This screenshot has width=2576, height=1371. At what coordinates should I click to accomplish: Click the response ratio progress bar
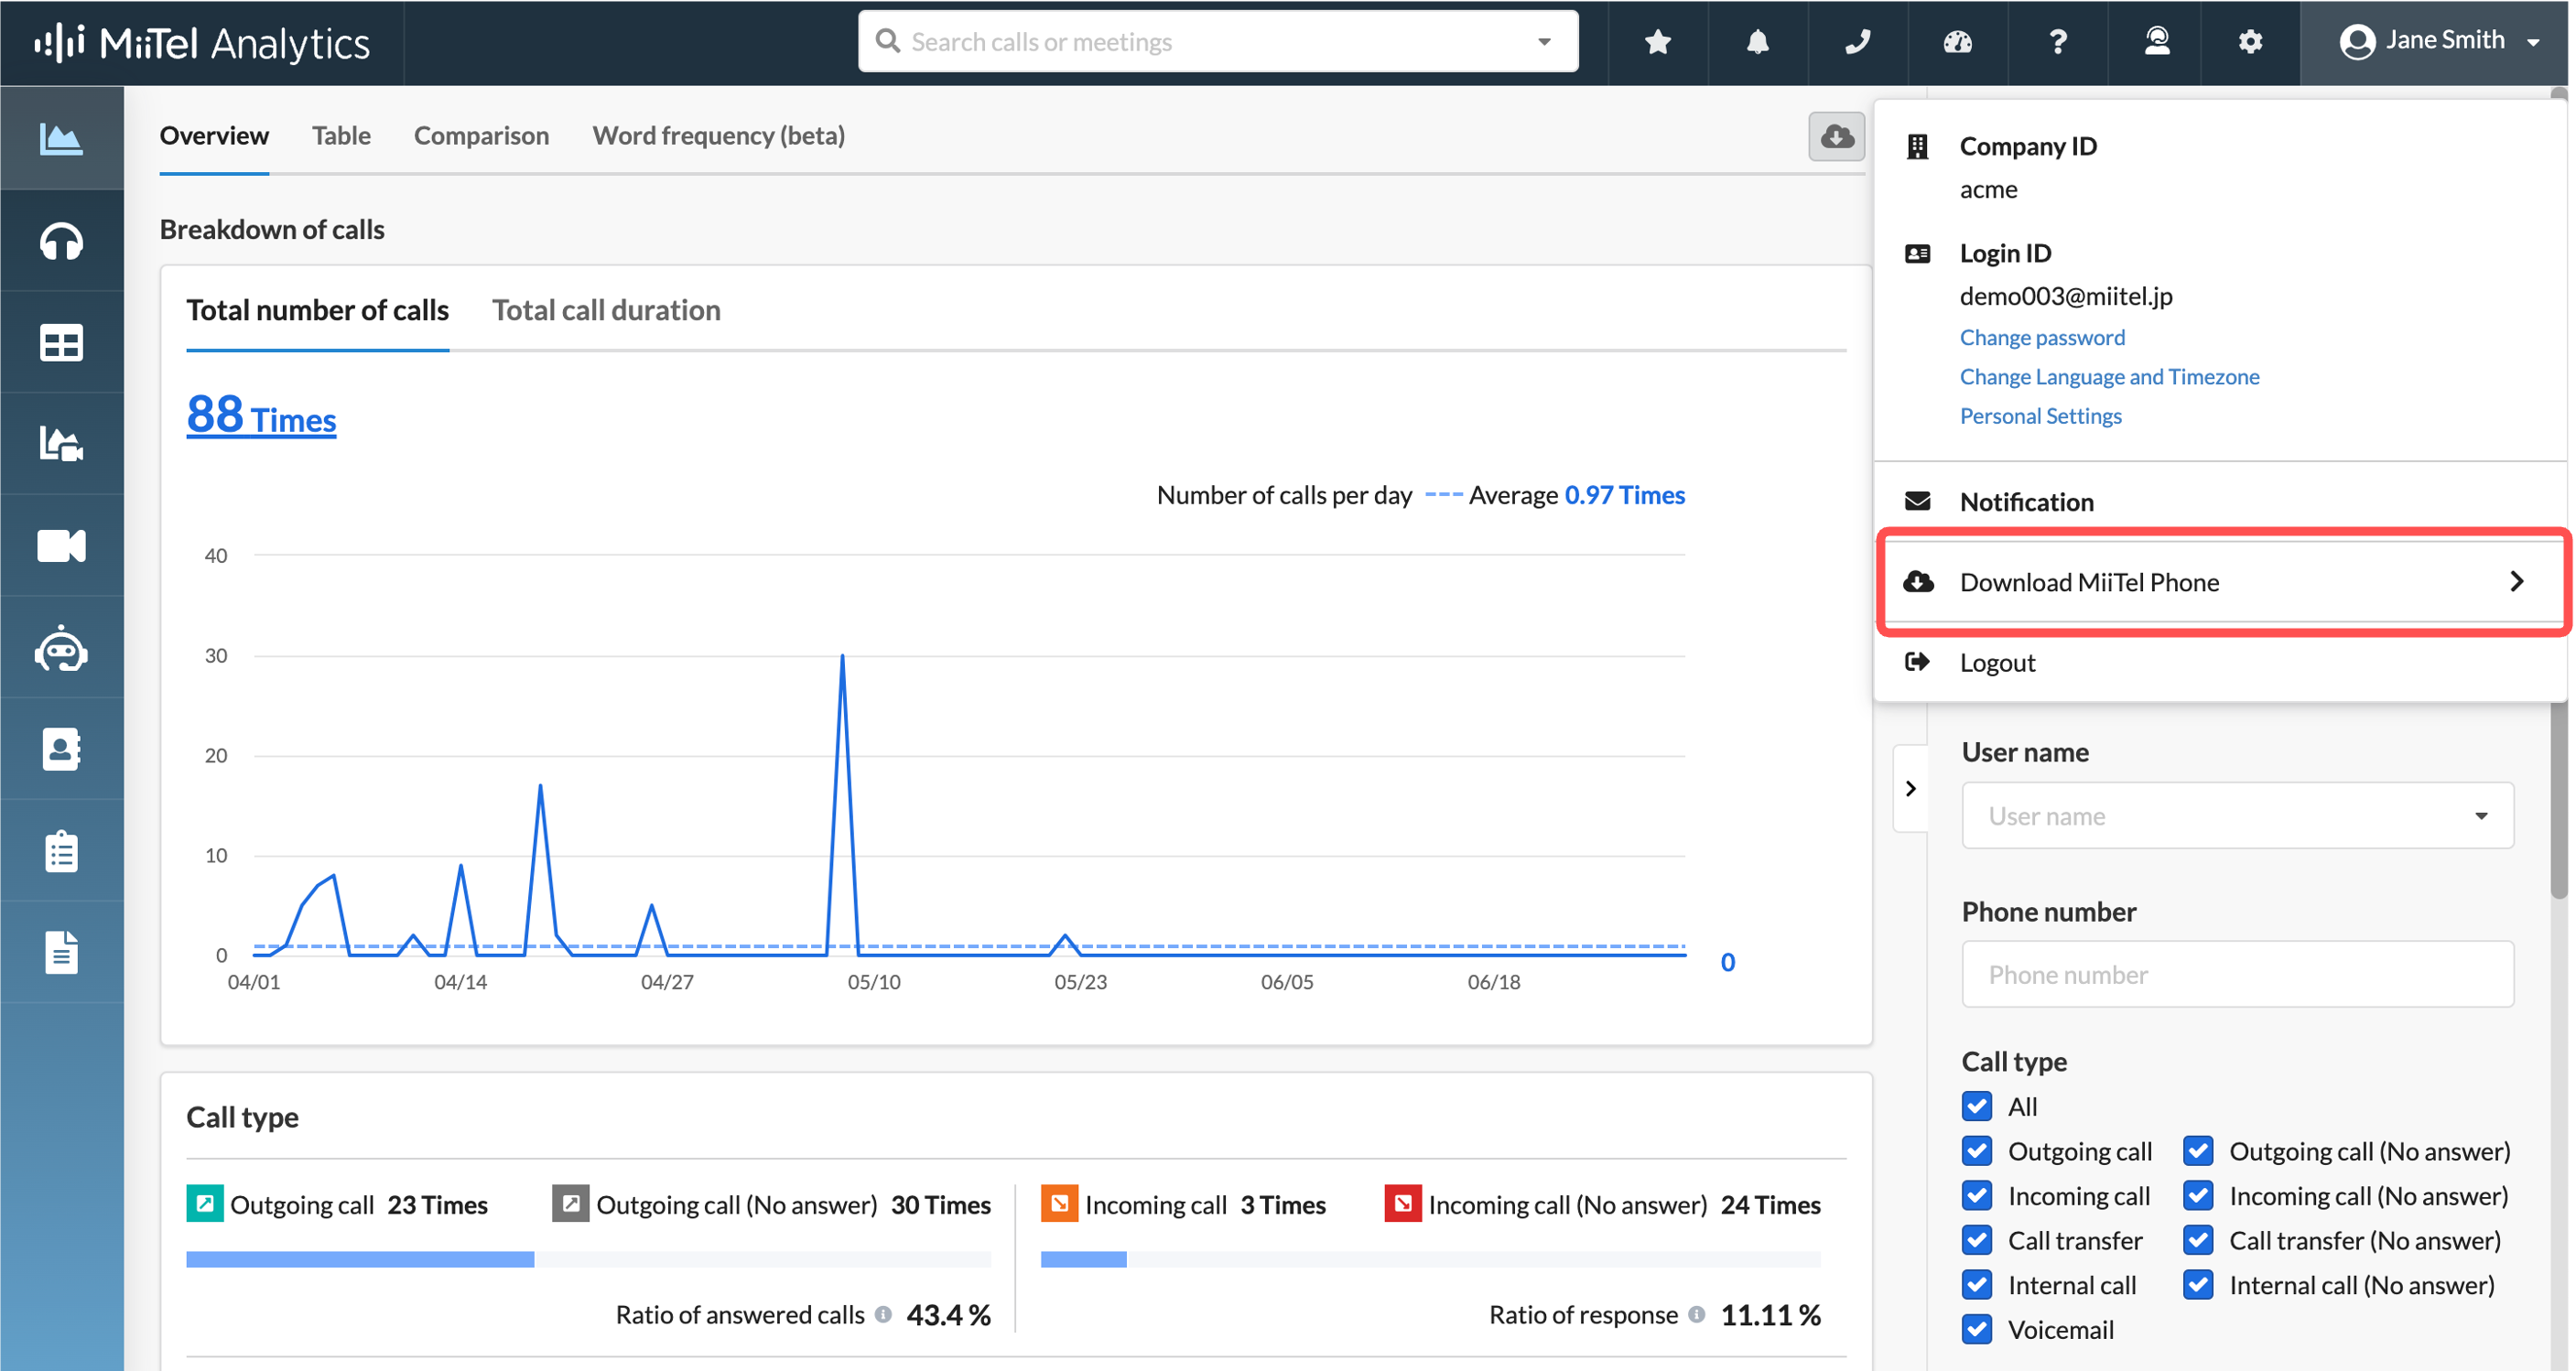coord(1430,1259)
